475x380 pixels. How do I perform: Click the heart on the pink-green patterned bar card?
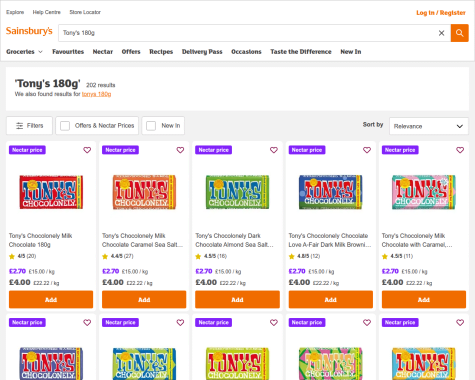pos(367,322)
